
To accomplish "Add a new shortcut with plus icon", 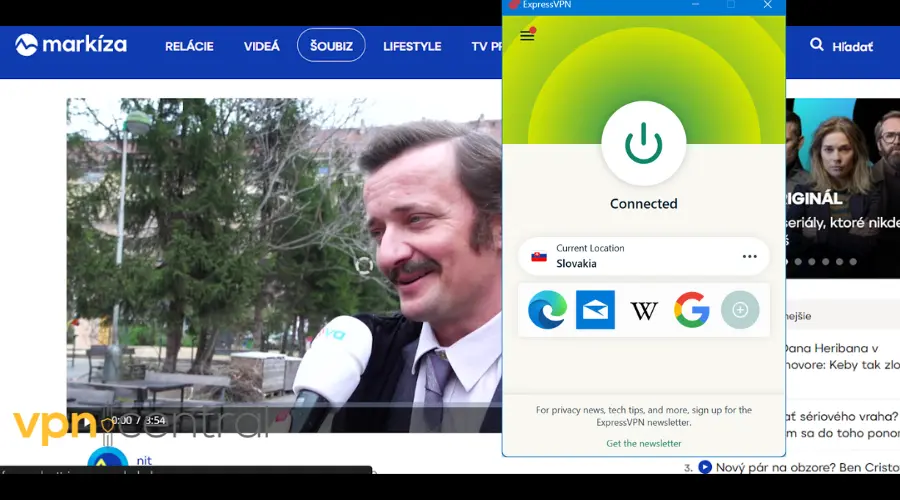I will (x=740, y=310).
